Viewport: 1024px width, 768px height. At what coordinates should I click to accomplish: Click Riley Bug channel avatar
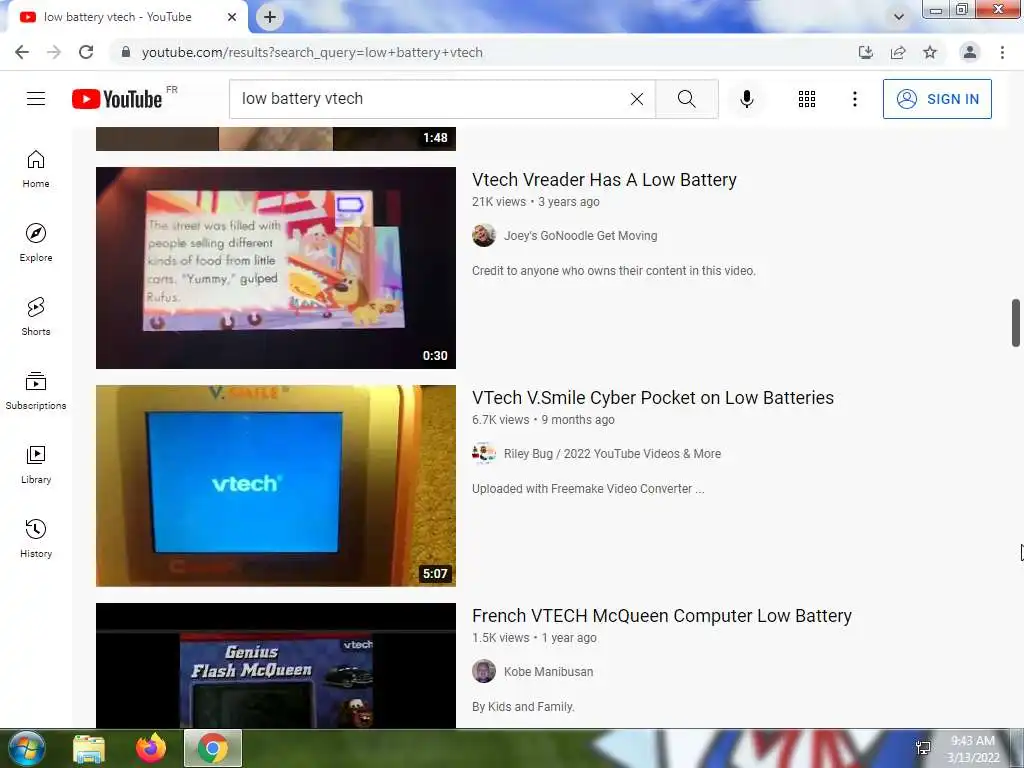tap(484, 454)
